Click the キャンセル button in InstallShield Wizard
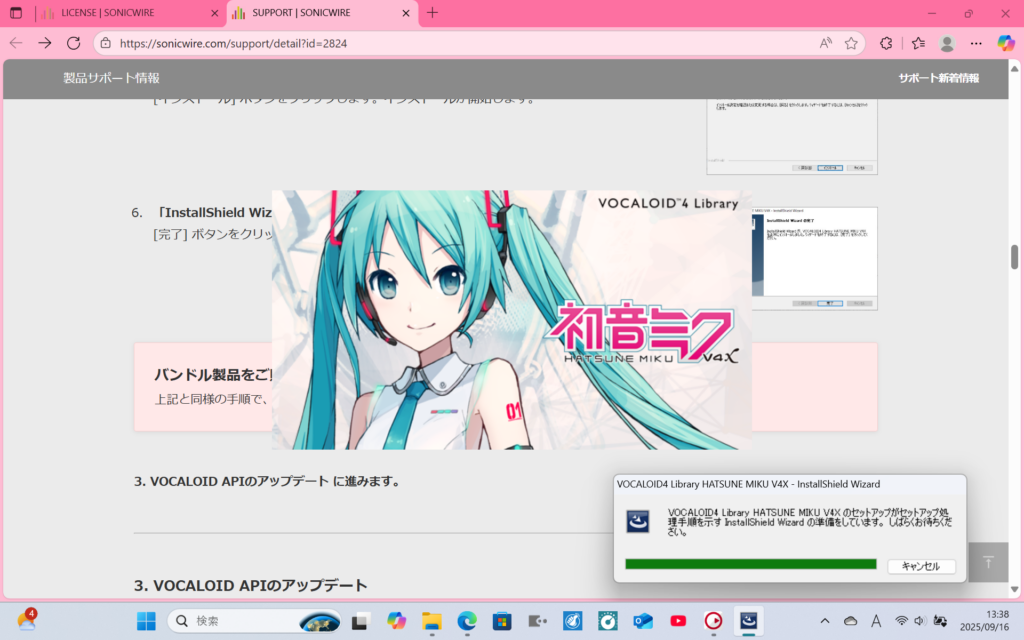1024x640 pixels. click(920, 566)
